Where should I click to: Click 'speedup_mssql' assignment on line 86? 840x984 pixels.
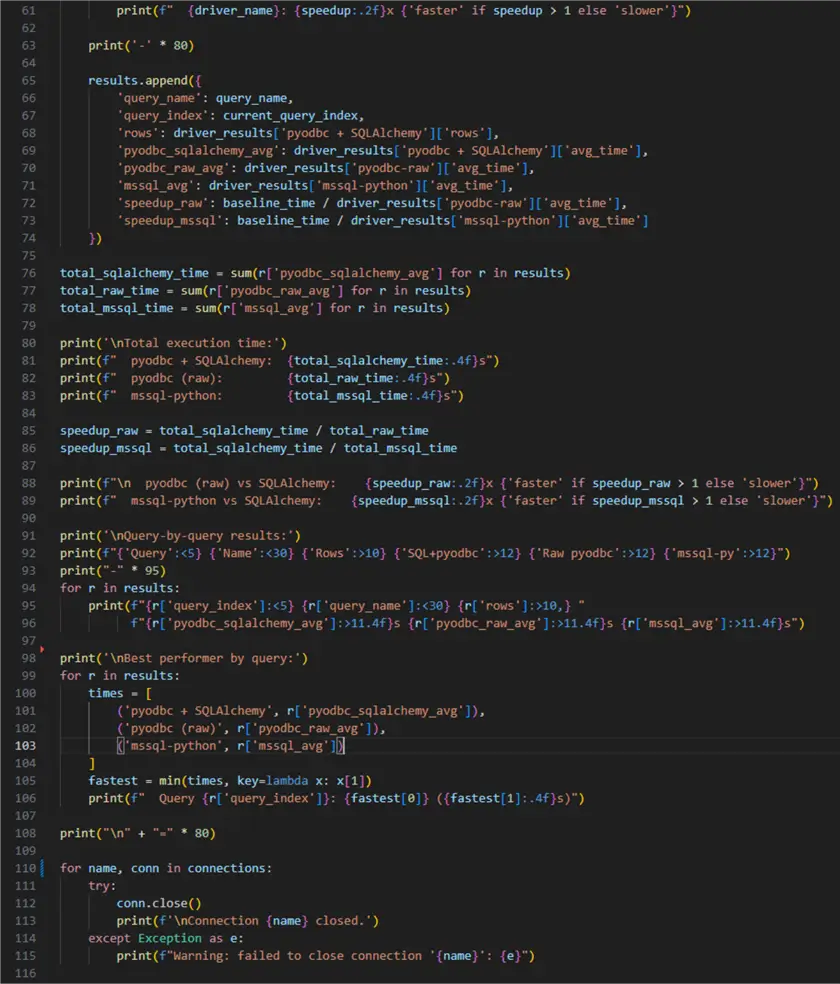106,448
